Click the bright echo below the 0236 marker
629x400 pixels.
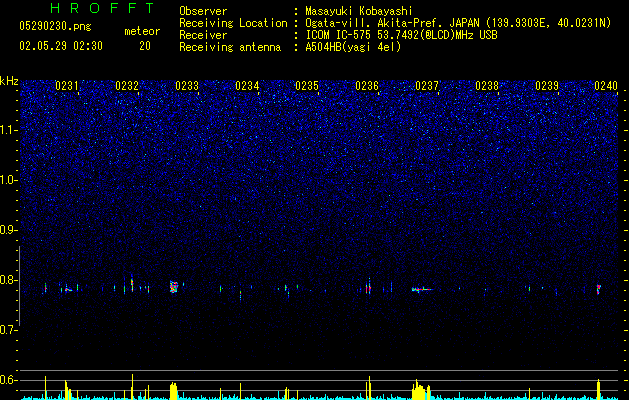[369, 288]
